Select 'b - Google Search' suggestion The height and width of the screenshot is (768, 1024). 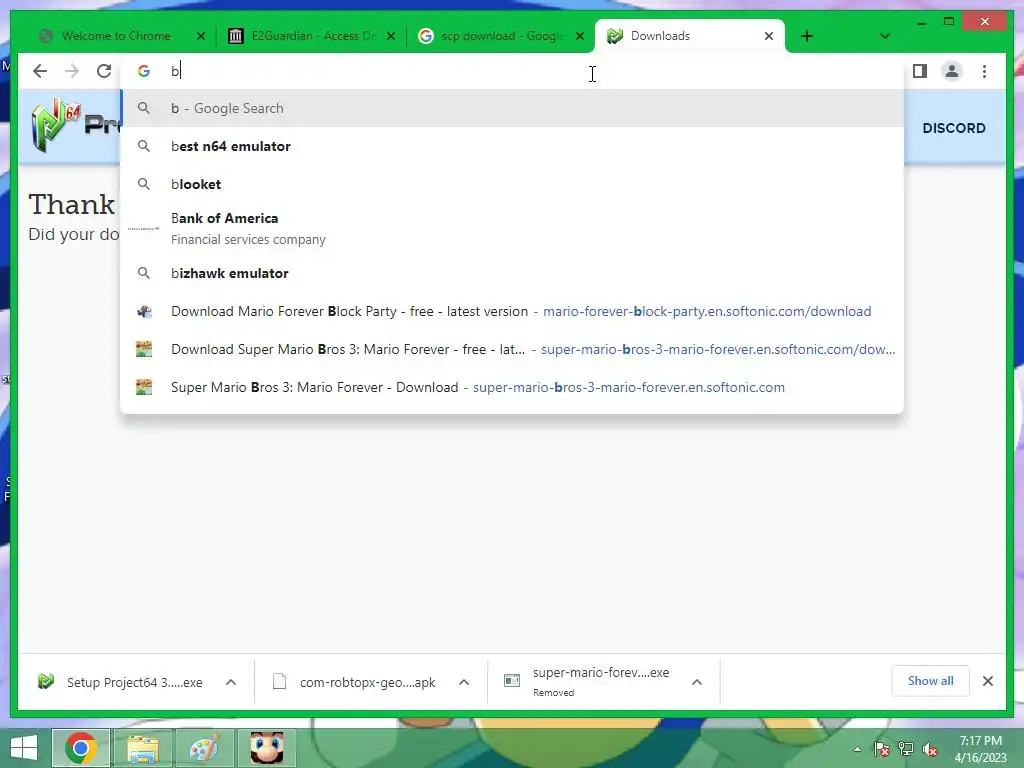512,108
